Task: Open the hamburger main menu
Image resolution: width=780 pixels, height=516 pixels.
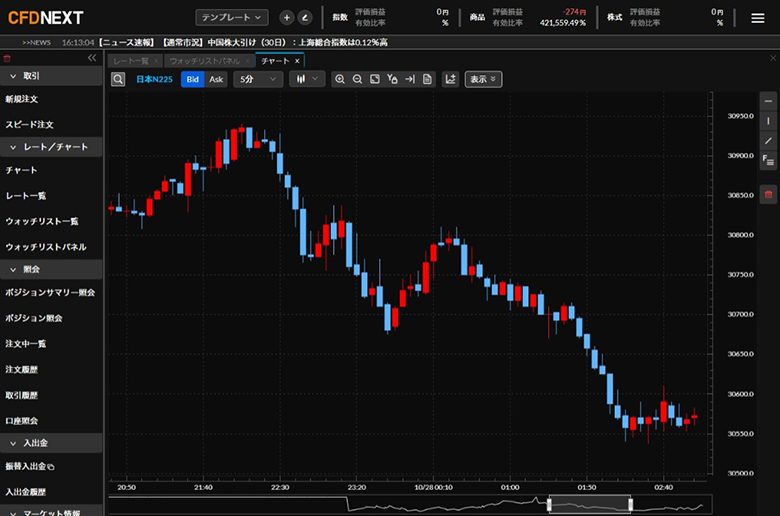Action: point(757,17)
